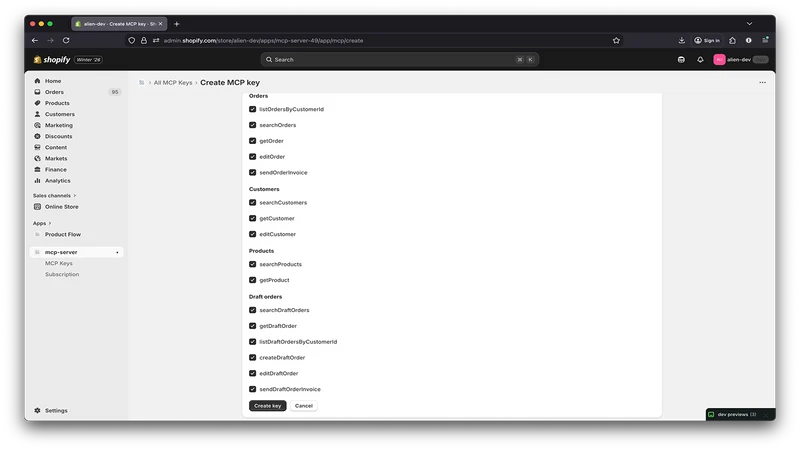The height and width of the screenshot is (450, 800).
Task: Open Discounts in the sidebar
Action: click(x=58, y=136)
